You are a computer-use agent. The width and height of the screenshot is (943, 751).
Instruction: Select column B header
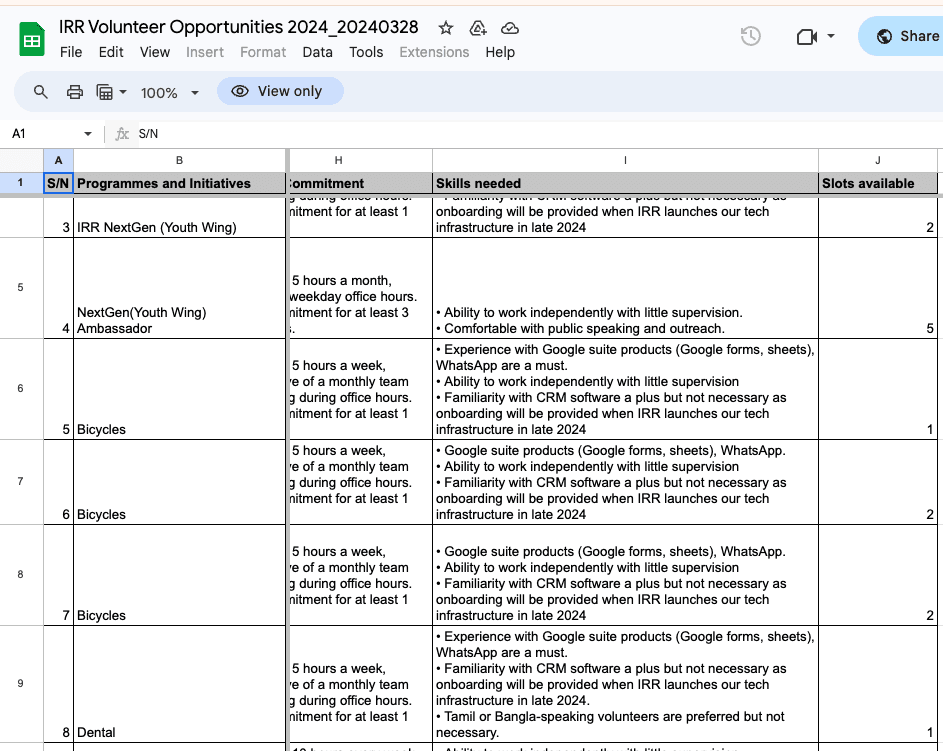coord(179,160)
